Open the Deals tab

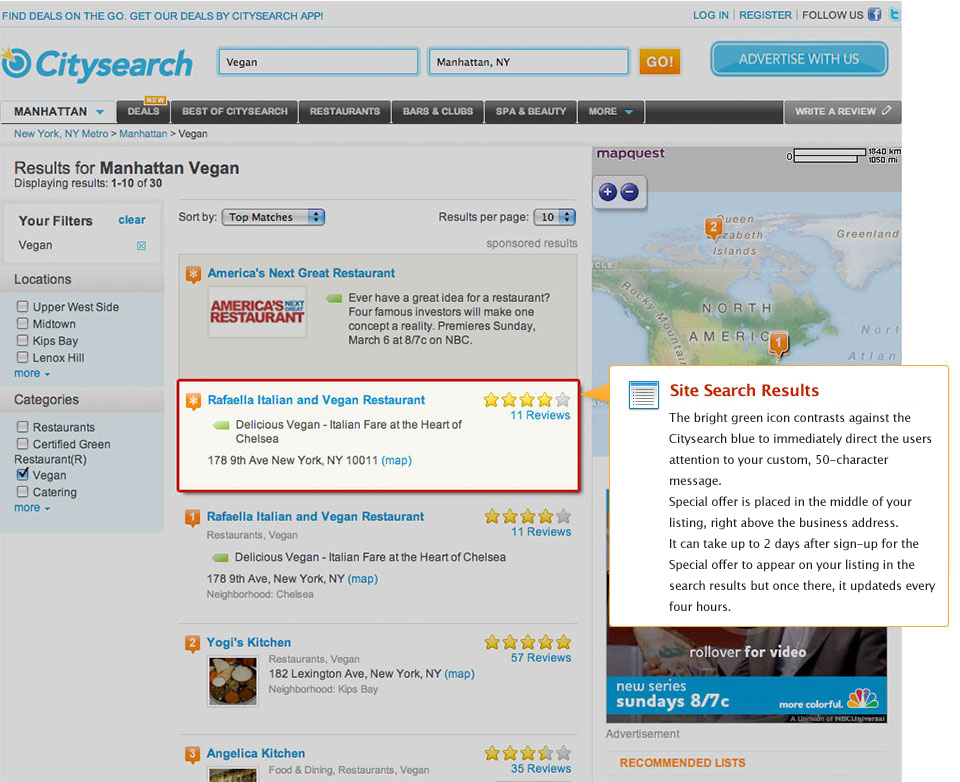click(143, 111)
